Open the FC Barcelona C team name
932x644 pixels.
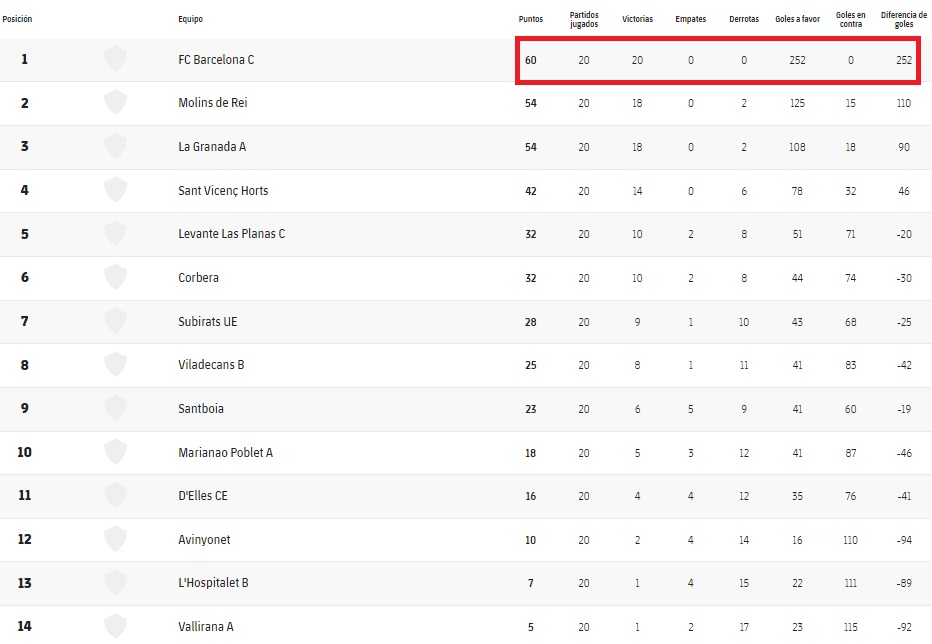pyautogui.click(x=216, y=60)
